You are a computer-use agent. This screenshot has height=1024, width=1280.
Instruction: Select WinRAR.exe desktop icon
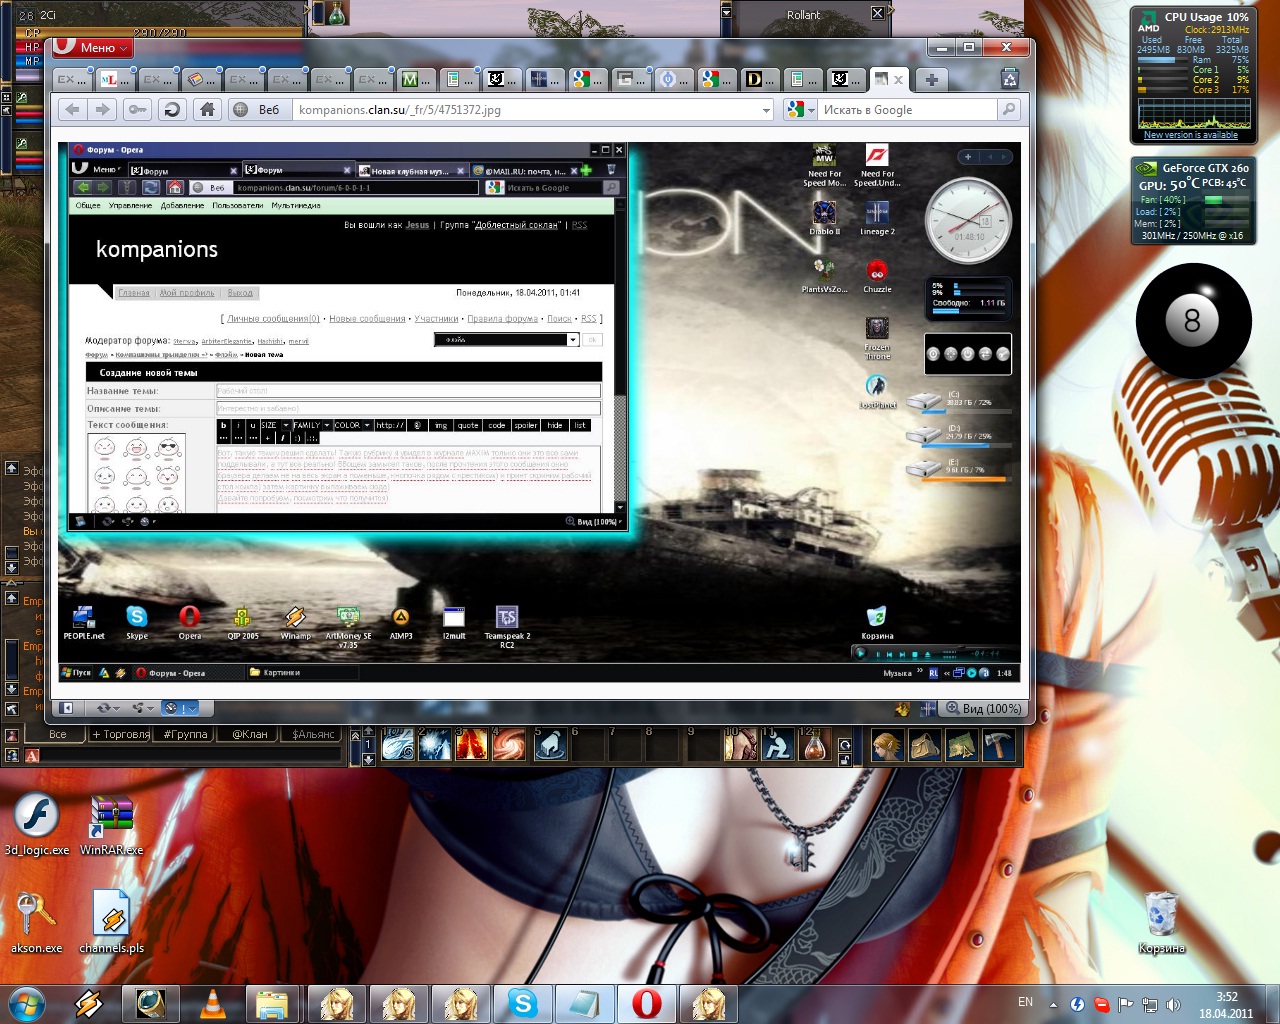click(x=111, y=824)
